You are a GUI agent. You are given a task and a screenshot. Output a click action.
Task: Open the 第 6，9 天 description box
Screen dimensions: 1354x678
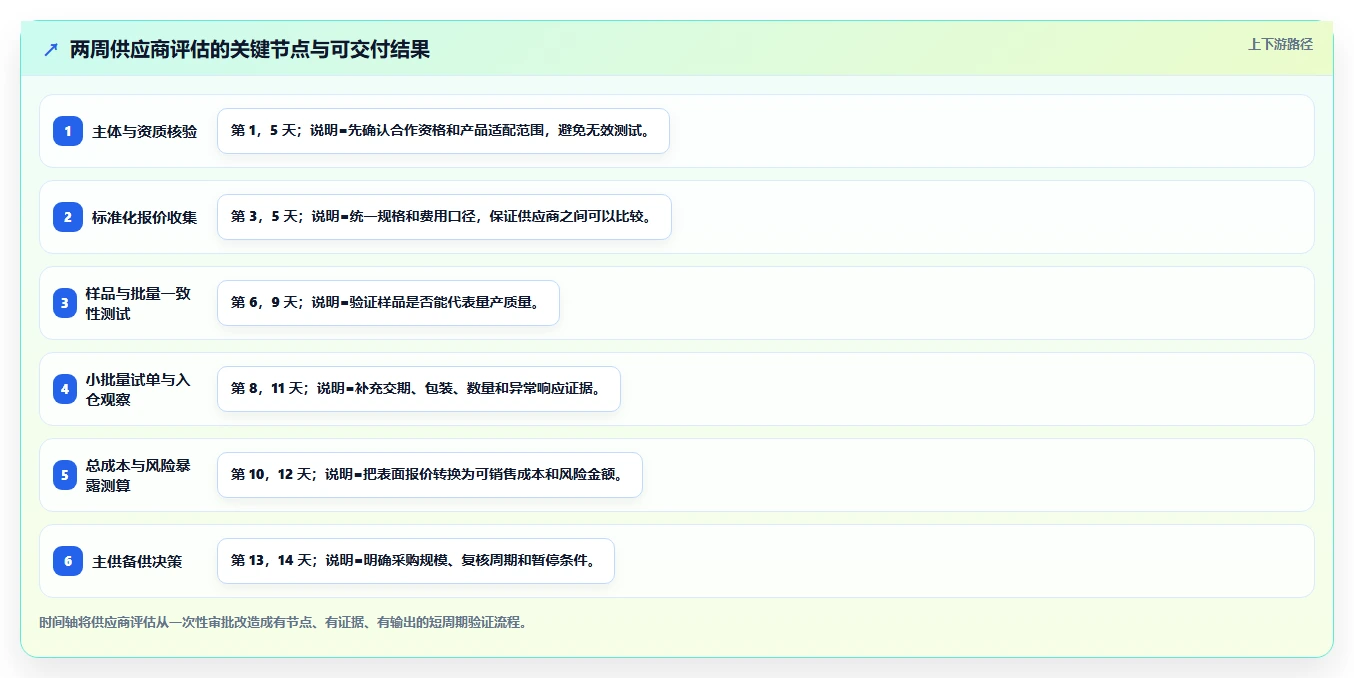point(388,303)
